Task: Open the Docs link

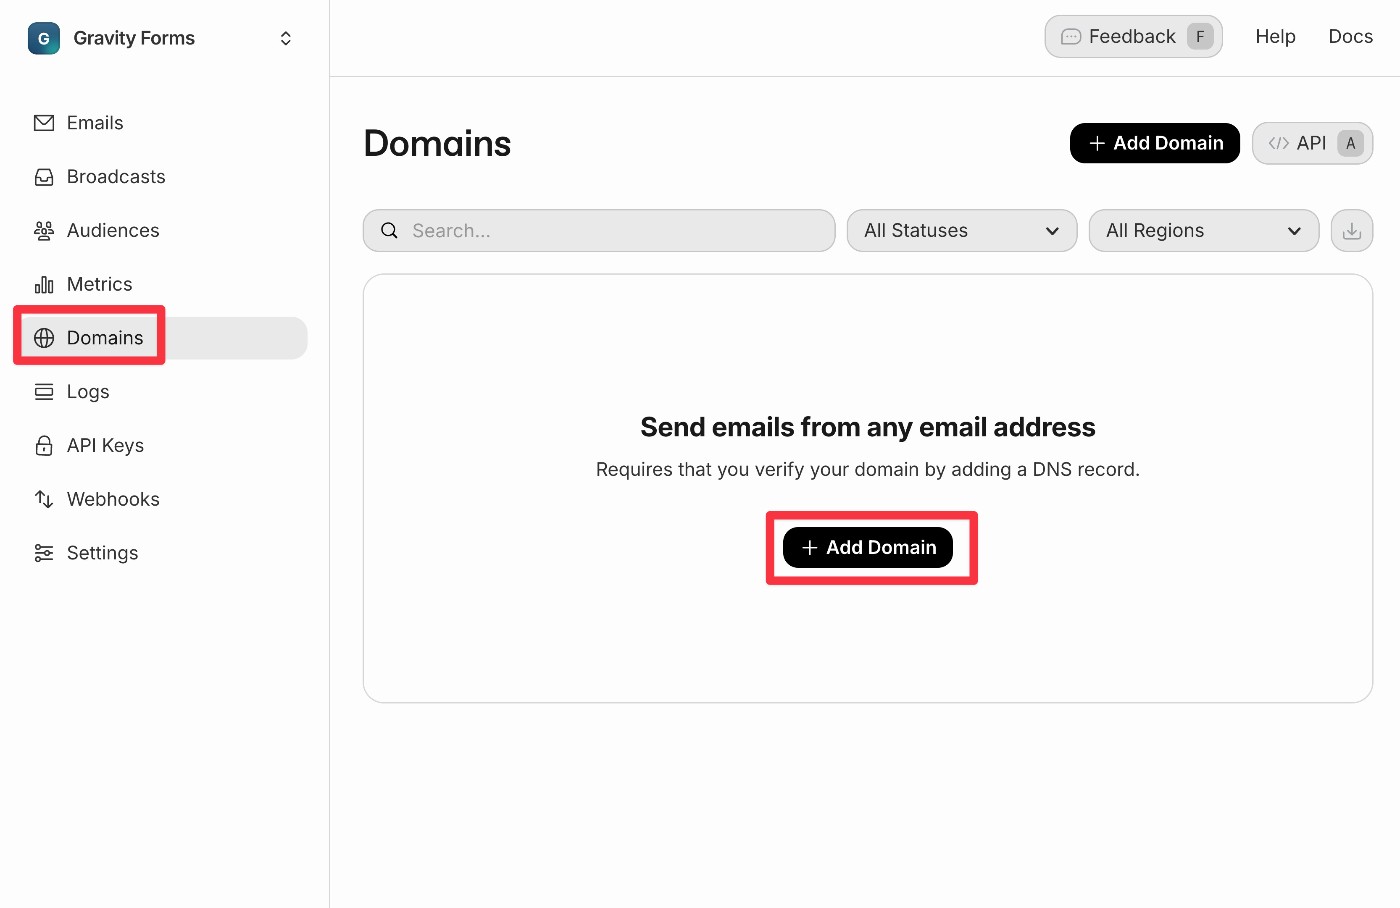Action: pyautogui.click(x=1350, y=37)
